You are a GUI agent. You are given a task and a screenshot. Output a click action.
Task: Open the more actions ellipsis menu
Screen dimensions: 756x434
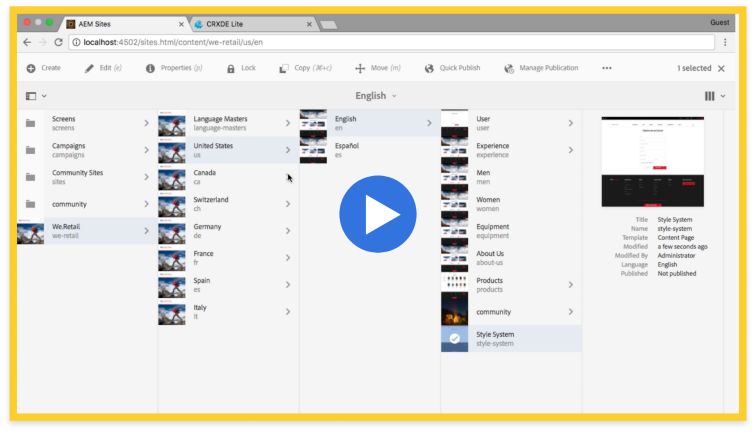tap(607, 68)
